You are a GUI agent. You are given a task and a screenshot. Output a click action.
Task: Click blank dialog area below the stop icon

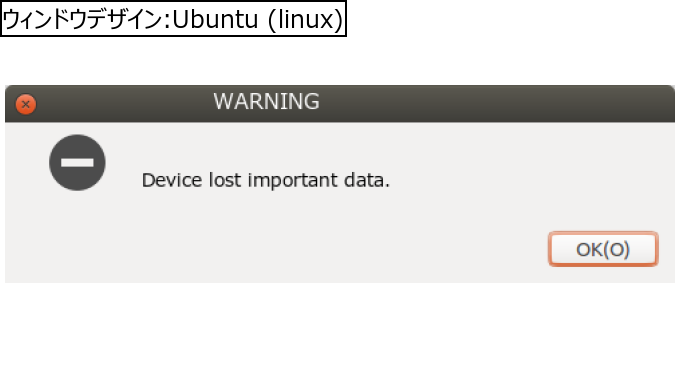tap(77, 234)
